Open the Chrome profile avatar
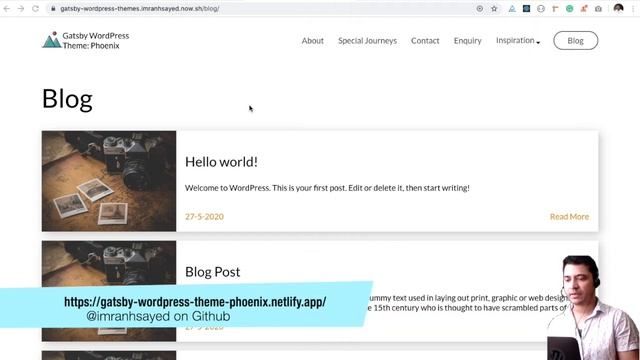640x360 pixels. click(x=618, y=8)
